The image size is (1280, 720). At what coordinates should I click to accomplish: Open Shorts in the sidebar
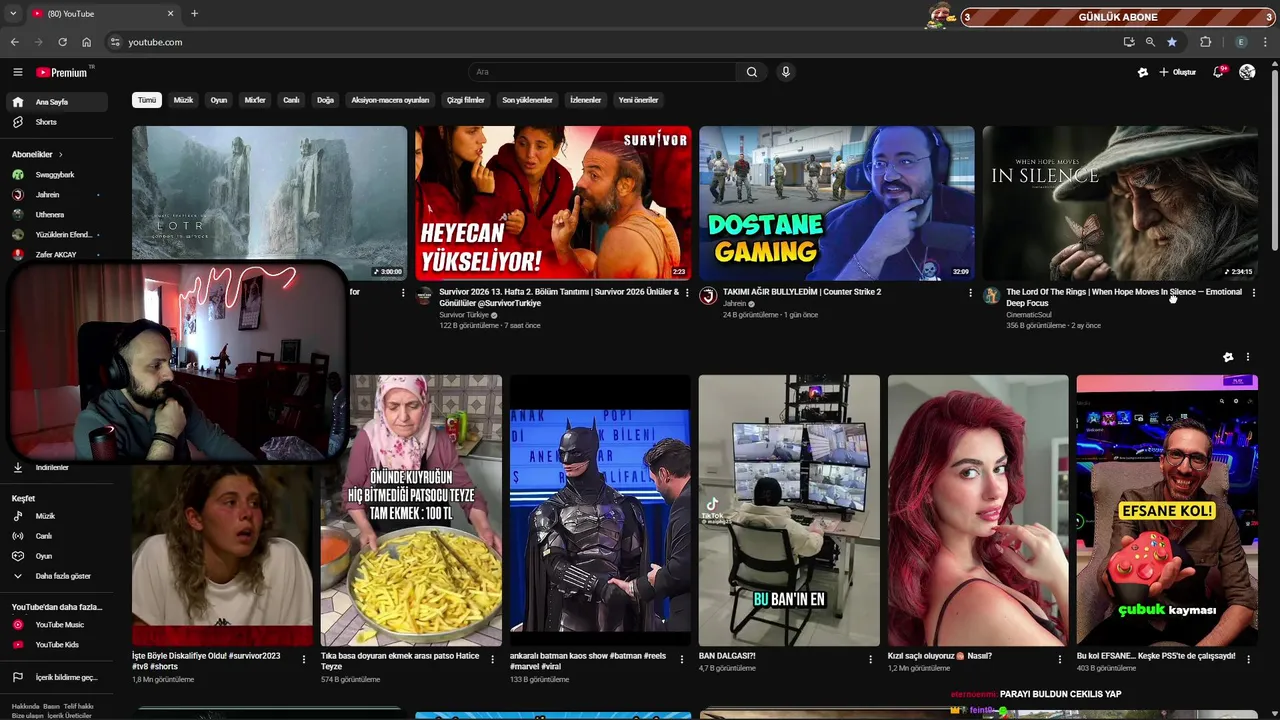point(58,122)
